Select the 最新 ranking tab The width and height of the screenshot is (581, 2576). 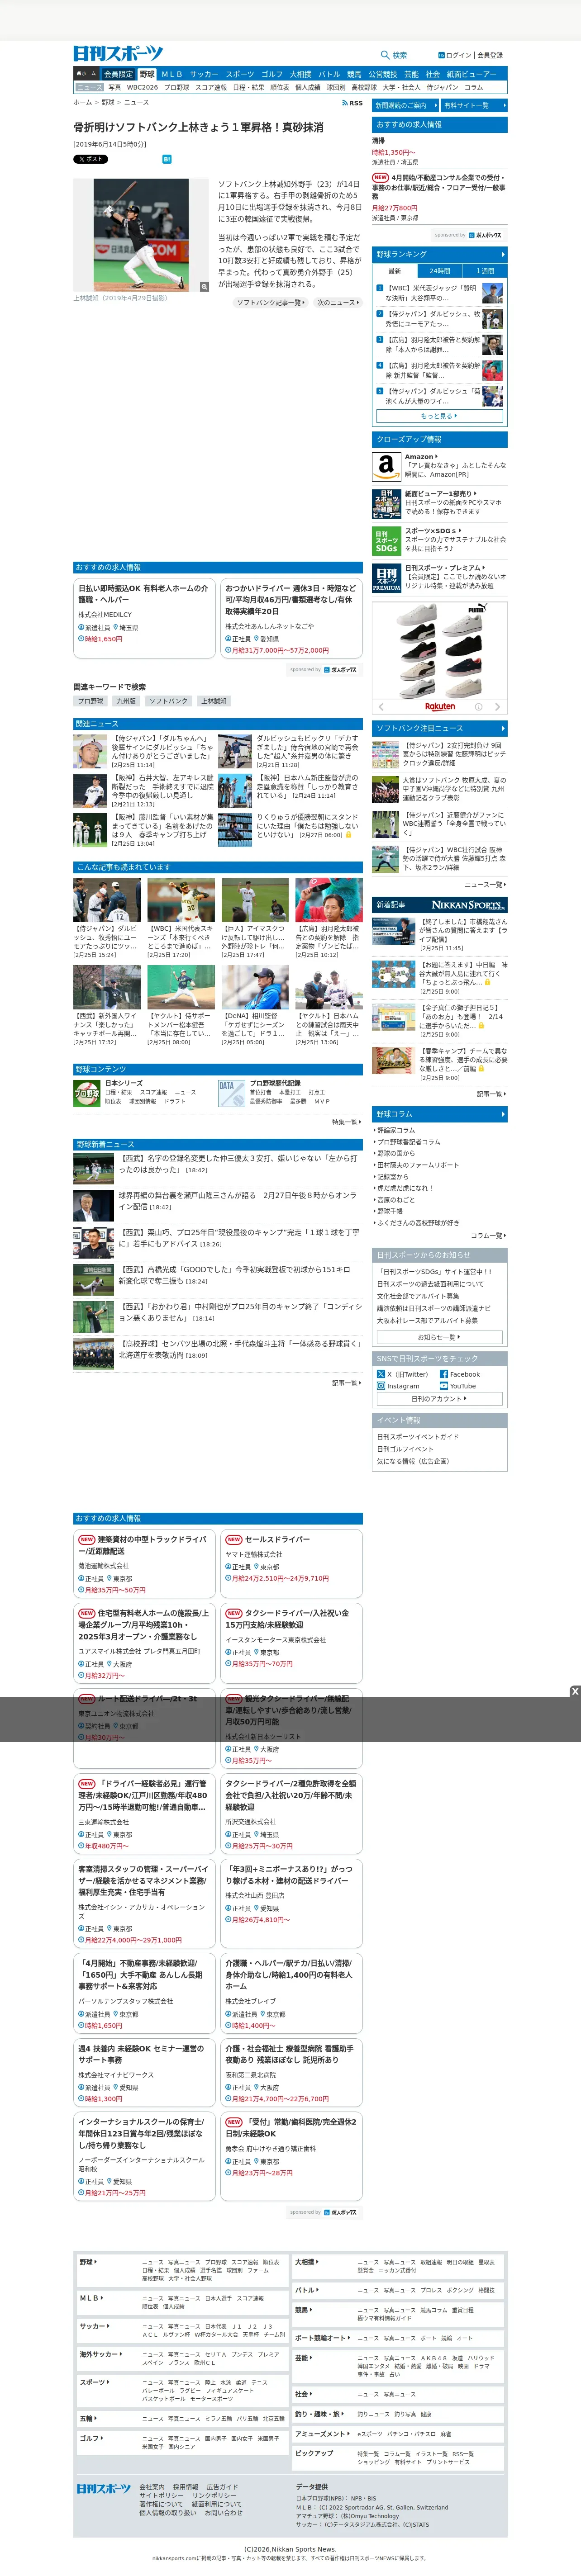click(x=394, y=271)
